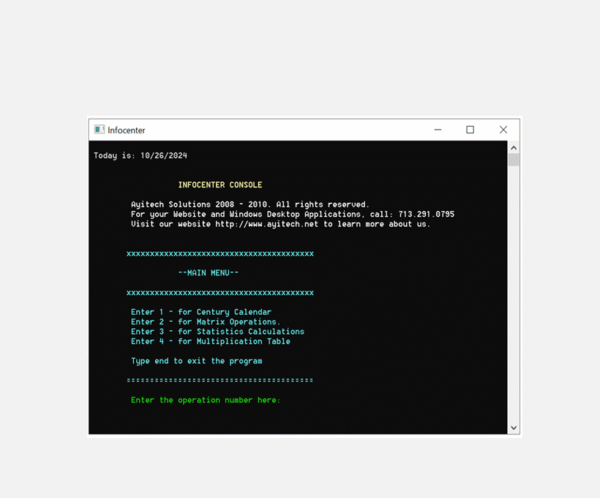Click the scrollbar up arrow
Viewport: 600px width, 498px height.
point(514,147)
